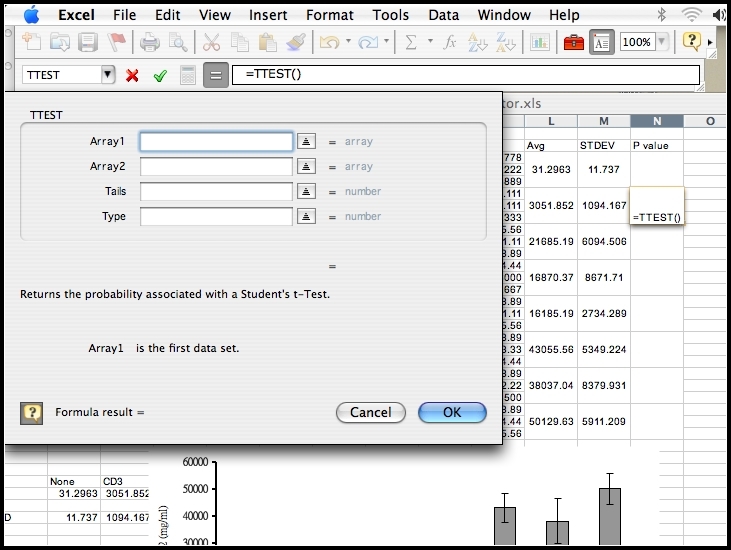731x550 pixels.
Task: Click the calculator icon in formula bar
Action: pyautogui.click(x=187, y=75)
